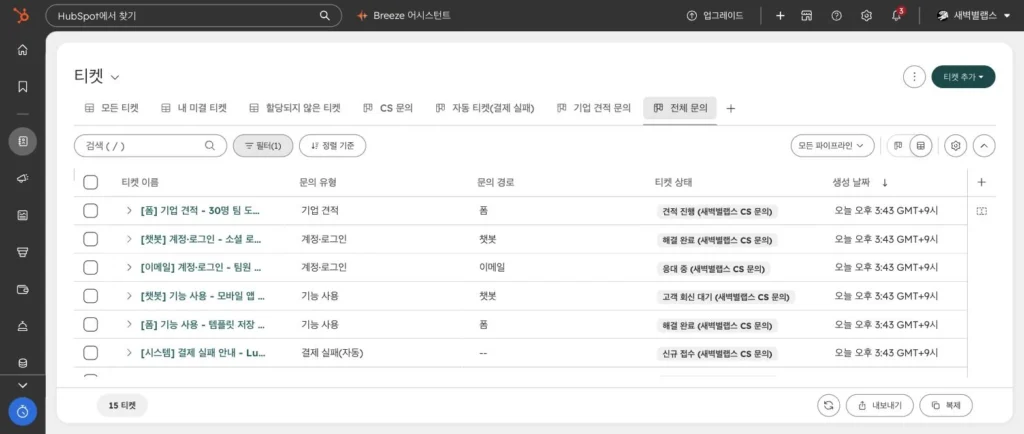The image size is (1024, 434).
Task: Add a column with the table plus icon
Action: point(981,182)
